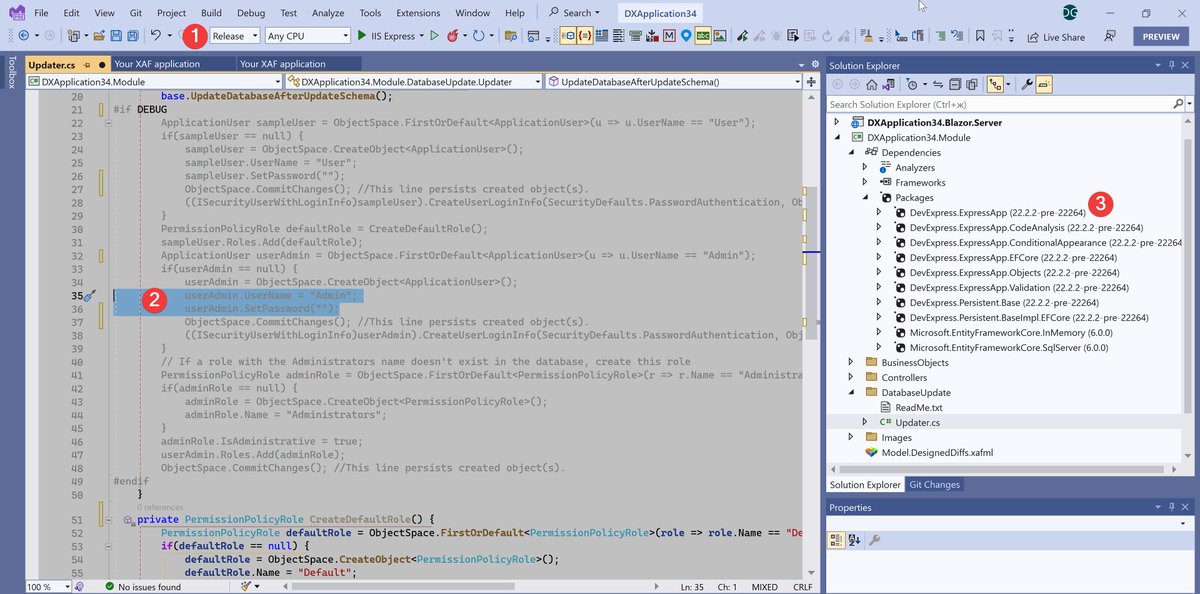Click the Send Feedback icon near PREVIEW
The height and width of the screenshot is (594, 1200).
pyautogui.click(x=1111, y=36)
